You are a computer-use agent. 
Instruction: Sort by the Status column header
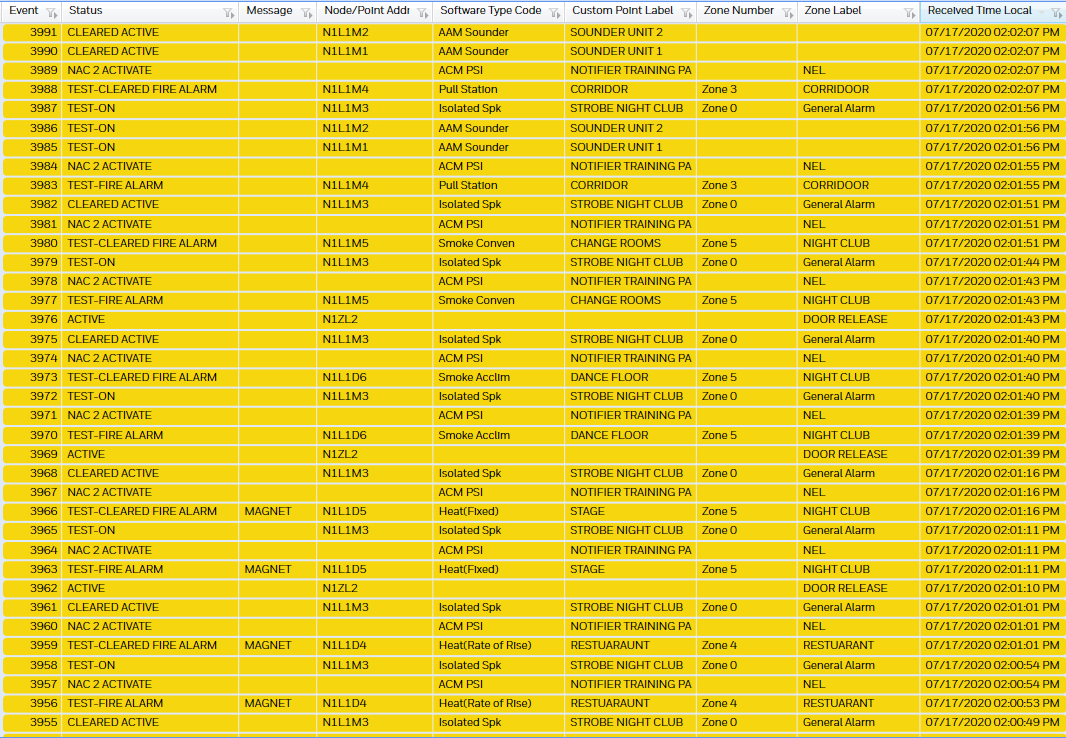pyautogui.click(x=87, y=11)
